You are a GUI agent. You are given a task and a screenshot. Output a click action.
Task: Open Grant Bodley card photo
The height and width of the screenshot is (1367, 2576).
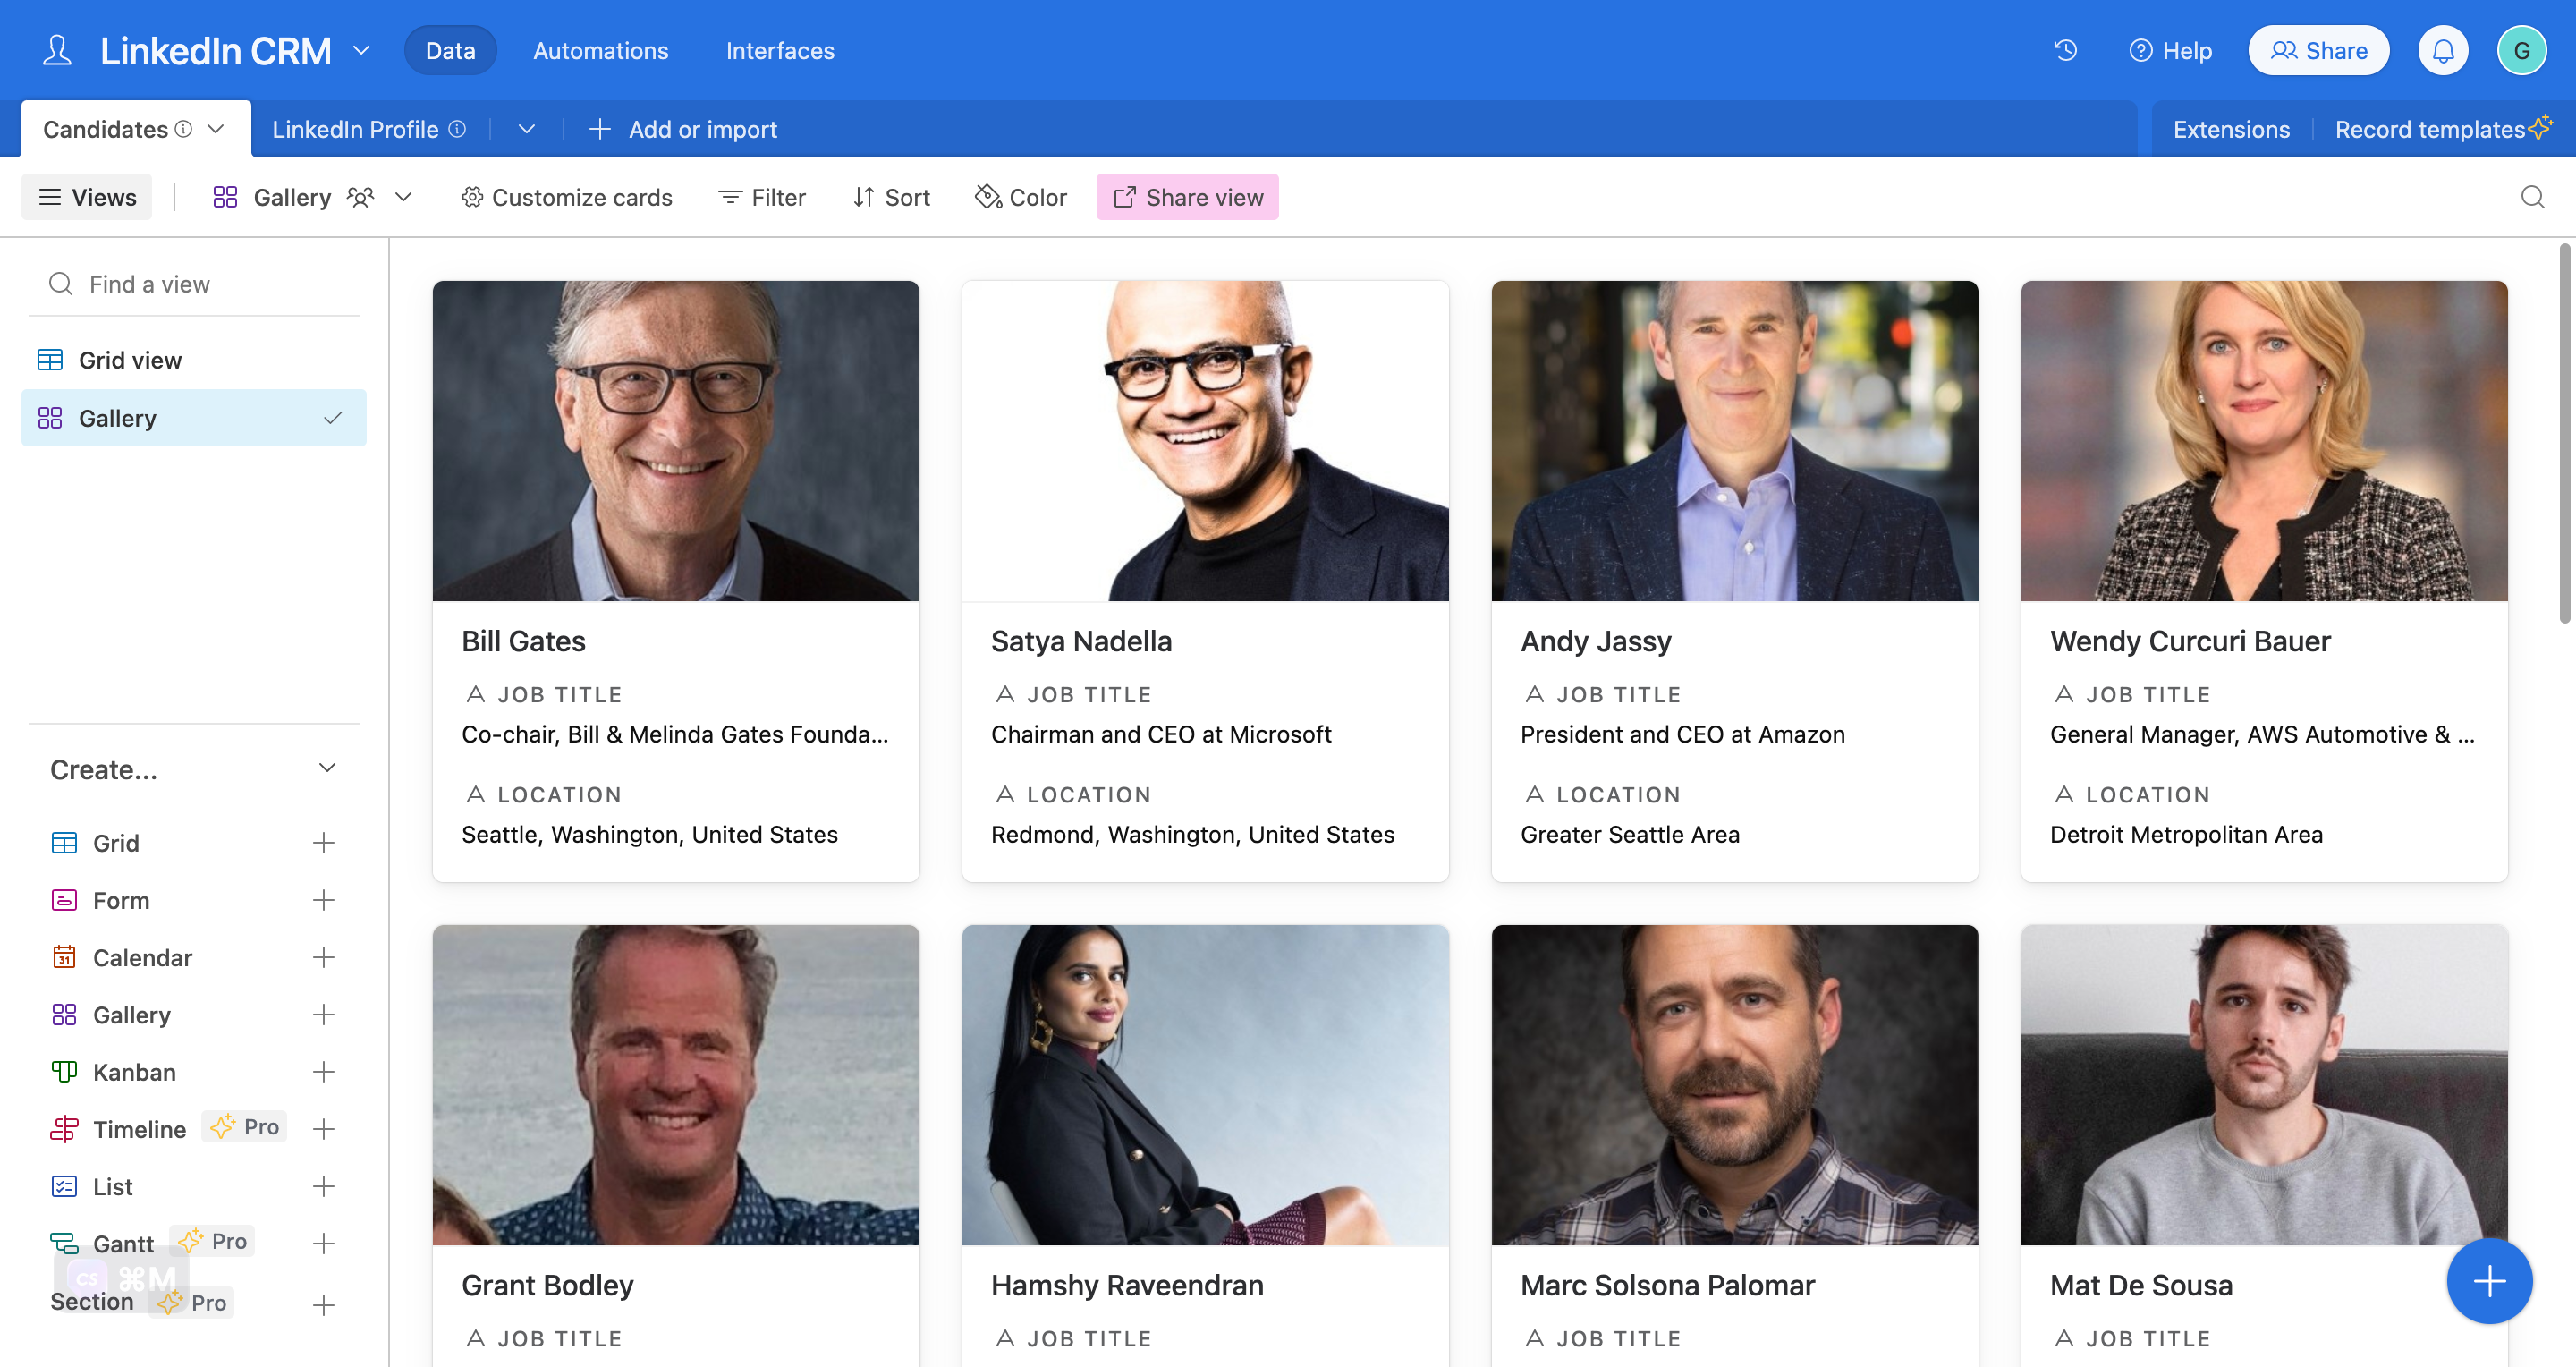676,1085
